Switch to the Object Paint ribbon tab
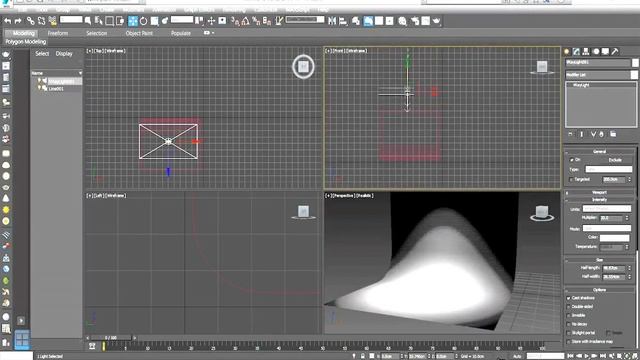Screen dimensions: 640x360 tap(139, 33)
